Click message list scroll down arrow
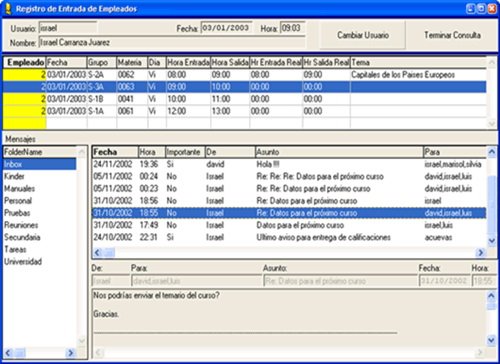 click(x=492, y=241)
